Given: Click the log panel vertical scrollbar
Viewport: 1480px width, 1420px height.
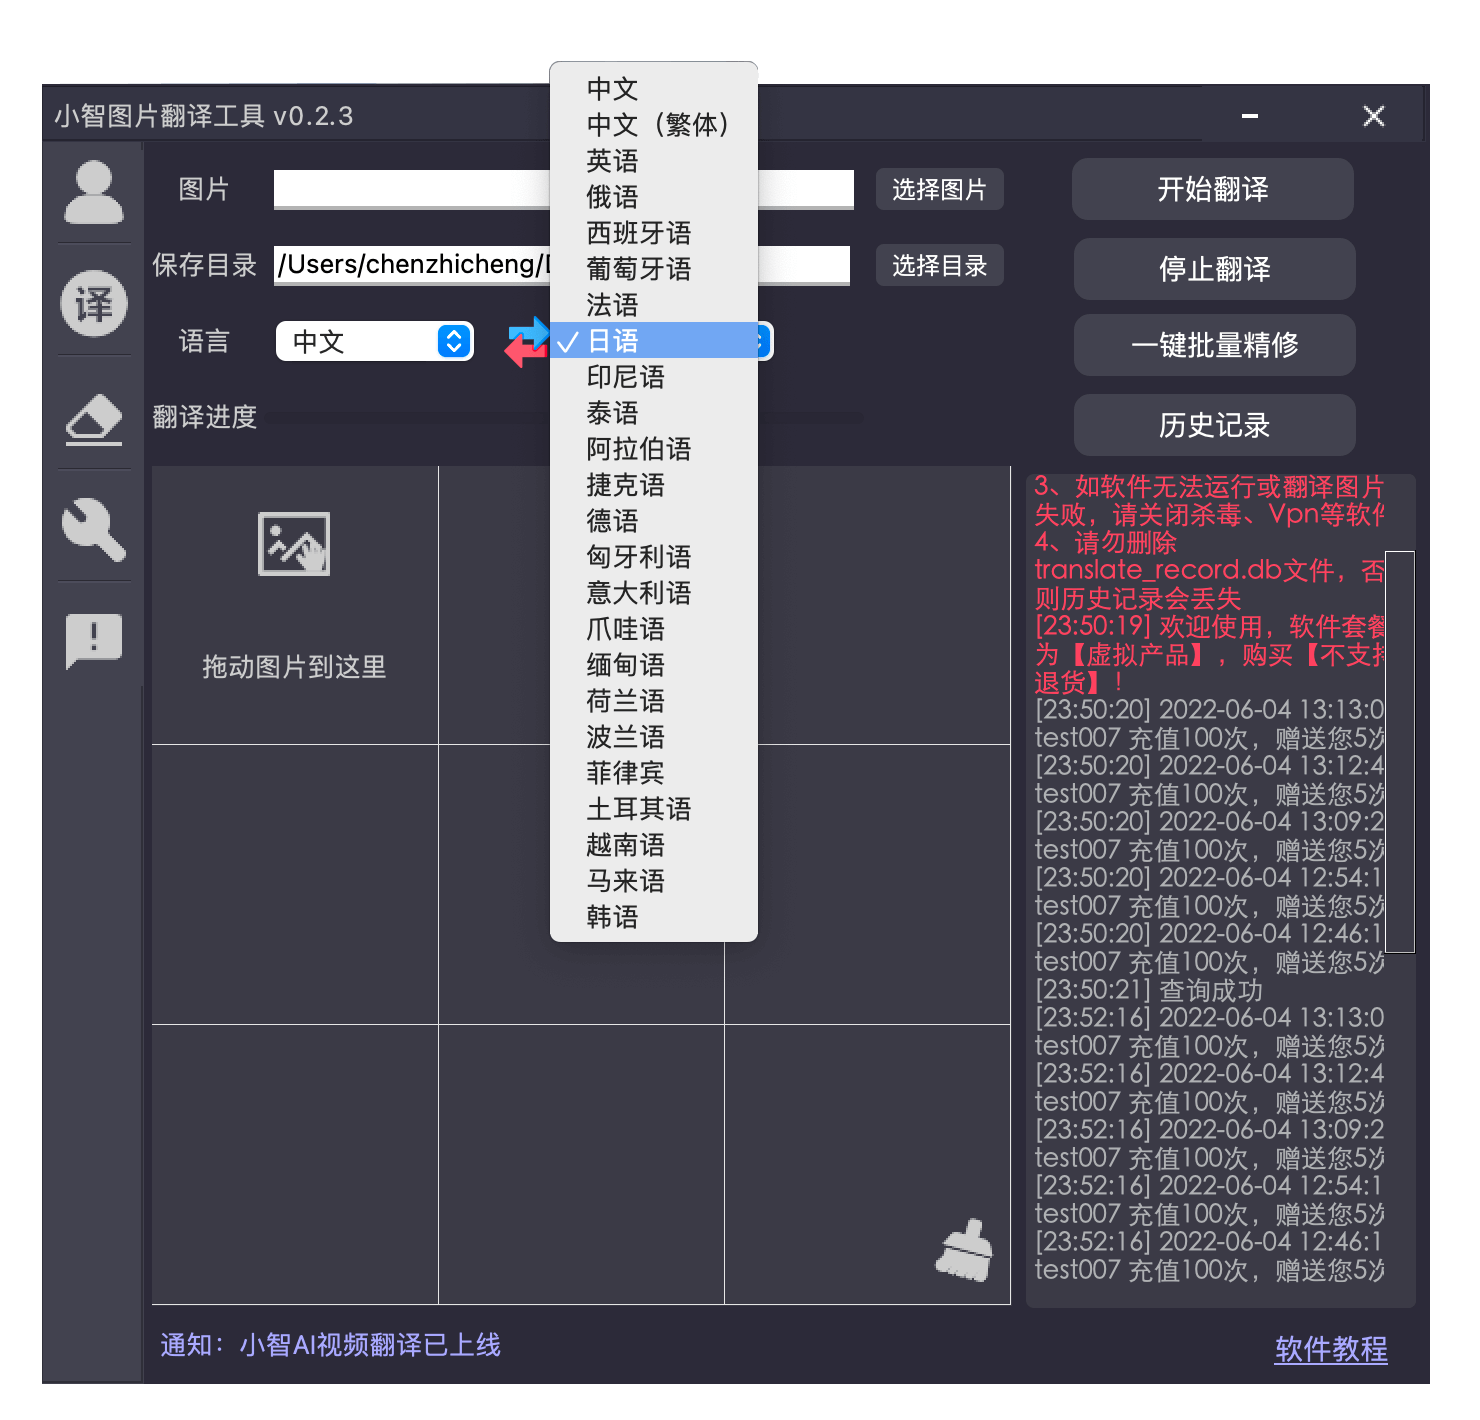Looking at the screenshot, I should coord(1400,752).
